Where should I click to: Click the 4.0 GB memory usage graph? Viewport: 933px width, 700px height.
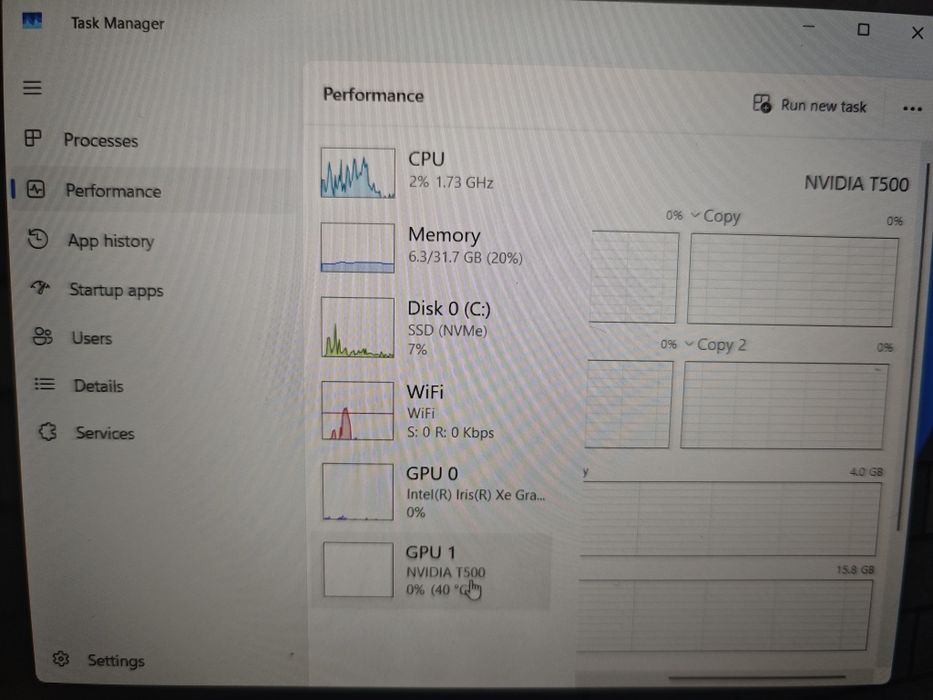(x=730, y=518)
